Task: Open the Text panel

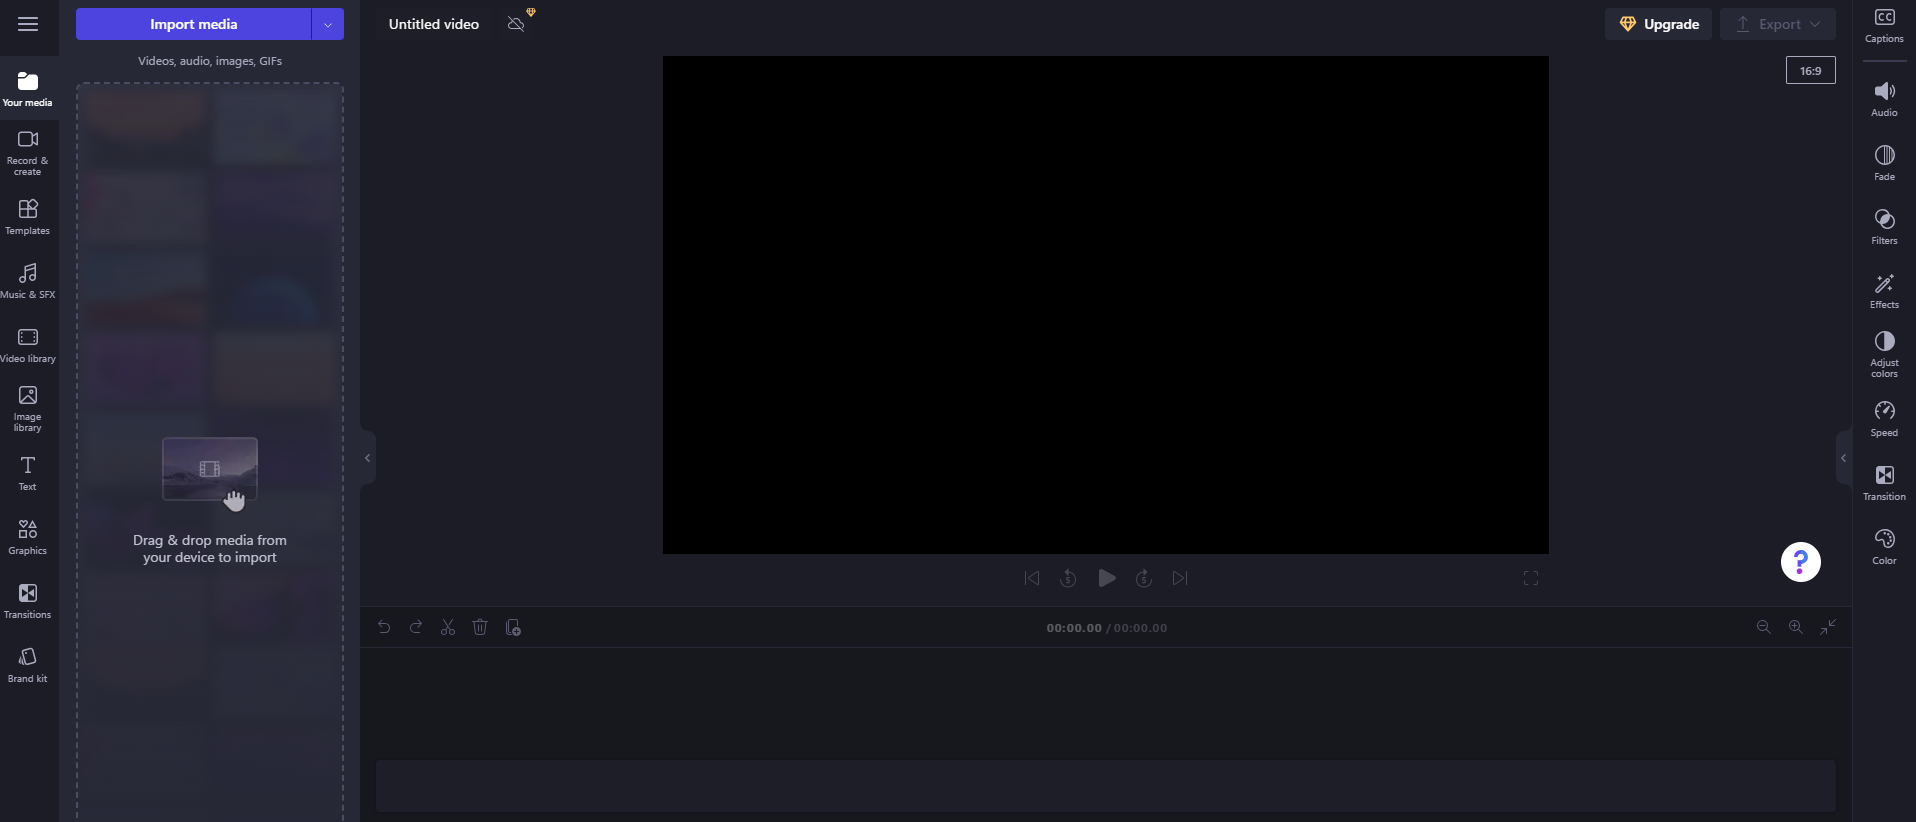Action: tap(28, 473)
